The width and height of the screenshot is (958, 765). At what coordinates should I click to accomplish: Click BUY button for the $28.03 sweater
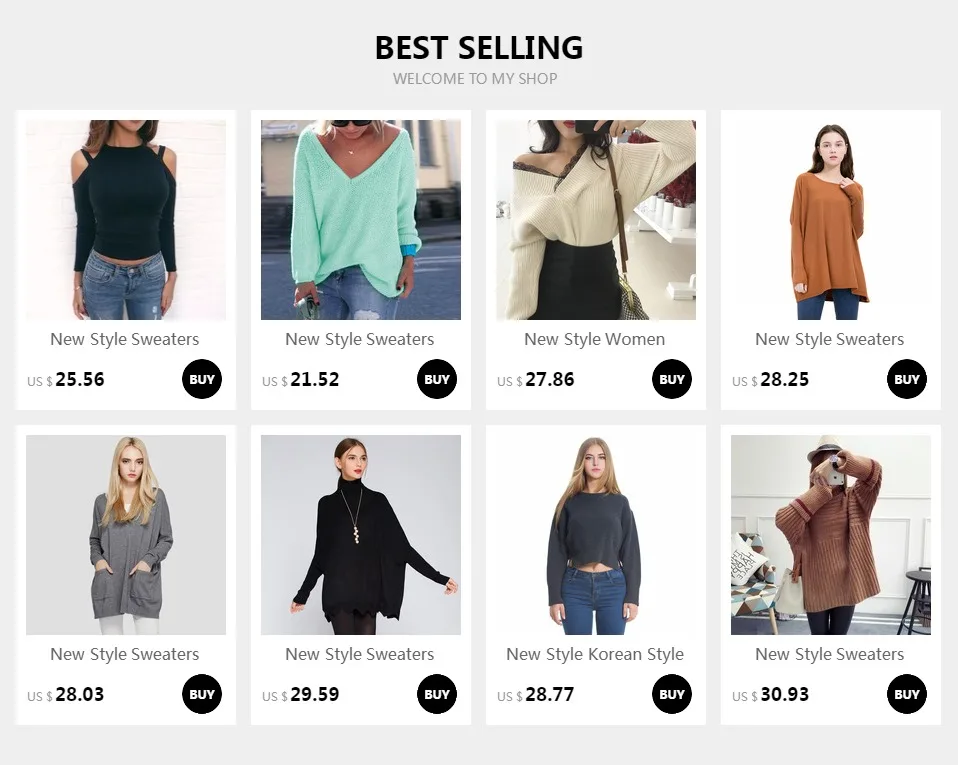click(202, 694)
